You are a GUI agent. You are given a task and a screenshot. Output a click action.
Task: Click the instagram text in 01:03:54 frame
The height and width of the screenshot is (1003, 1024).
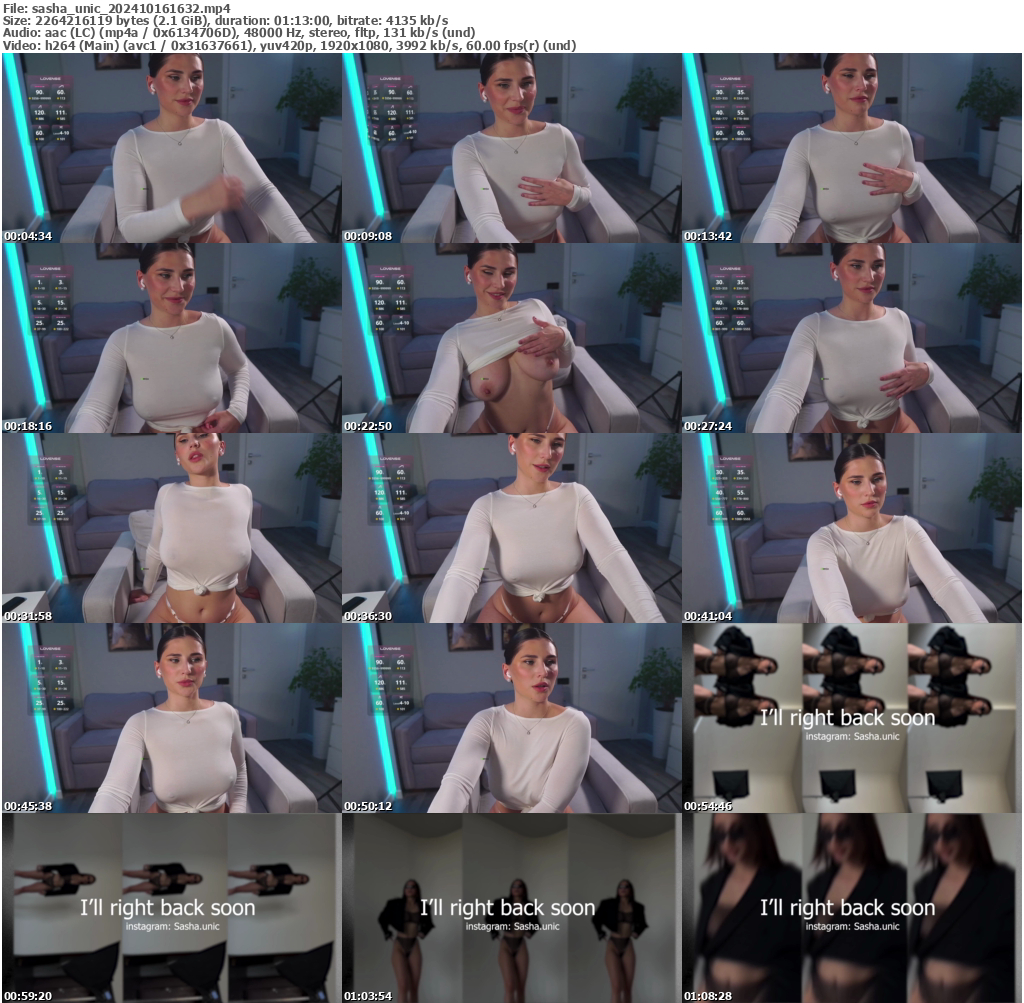pos(512,927)
